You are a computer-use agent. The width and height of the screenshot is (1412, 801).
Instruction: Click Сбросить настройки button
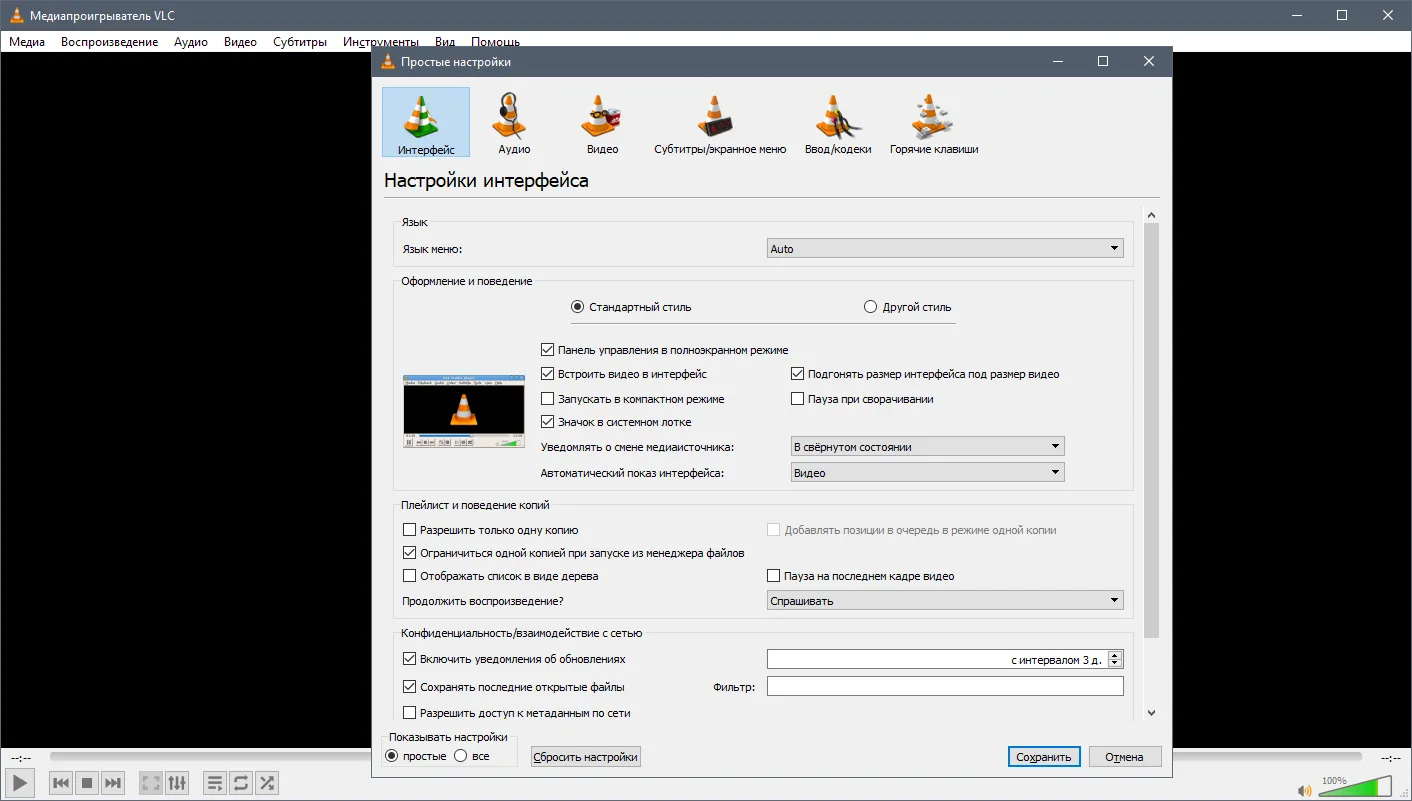point(585,757)
